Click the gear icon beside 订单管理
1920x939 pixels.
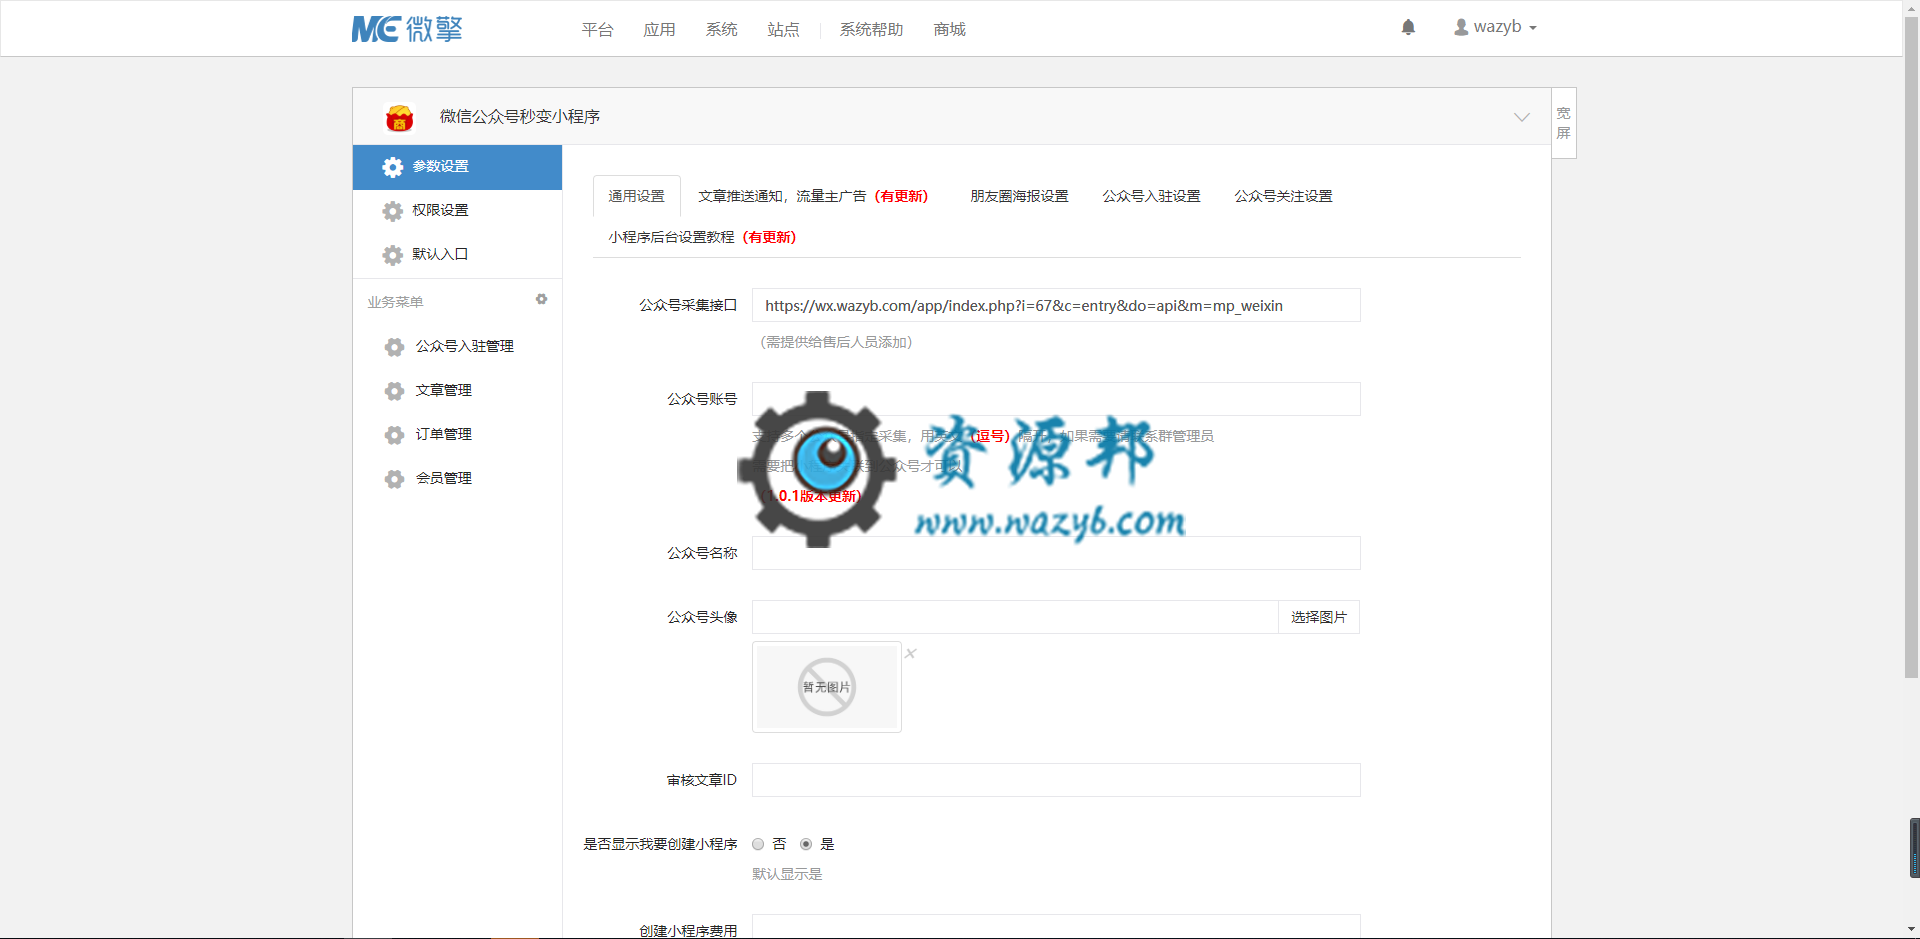395,435
